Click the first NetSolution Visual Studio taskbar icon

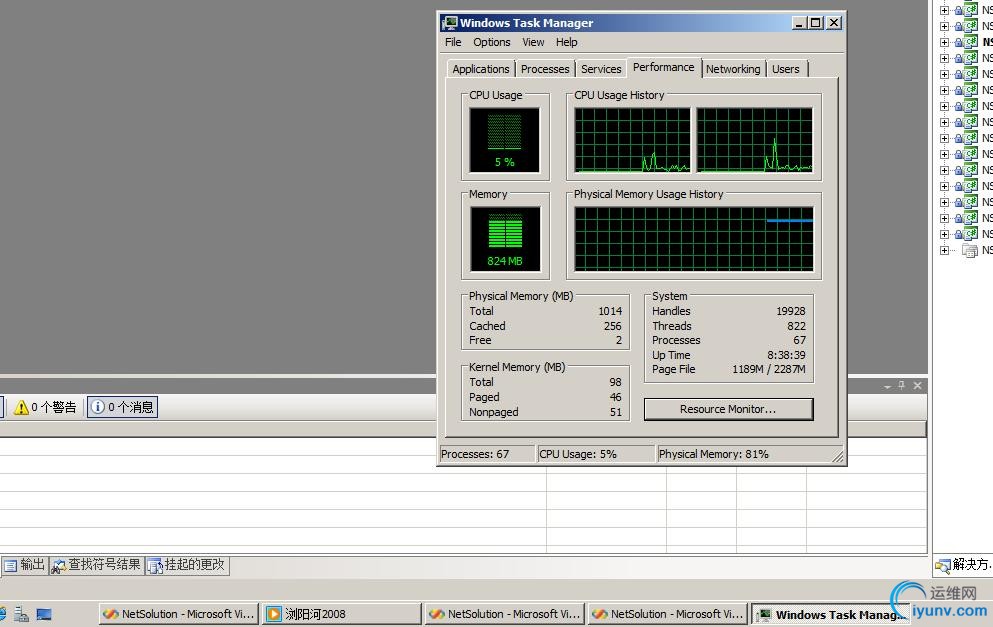pos(110,614)
